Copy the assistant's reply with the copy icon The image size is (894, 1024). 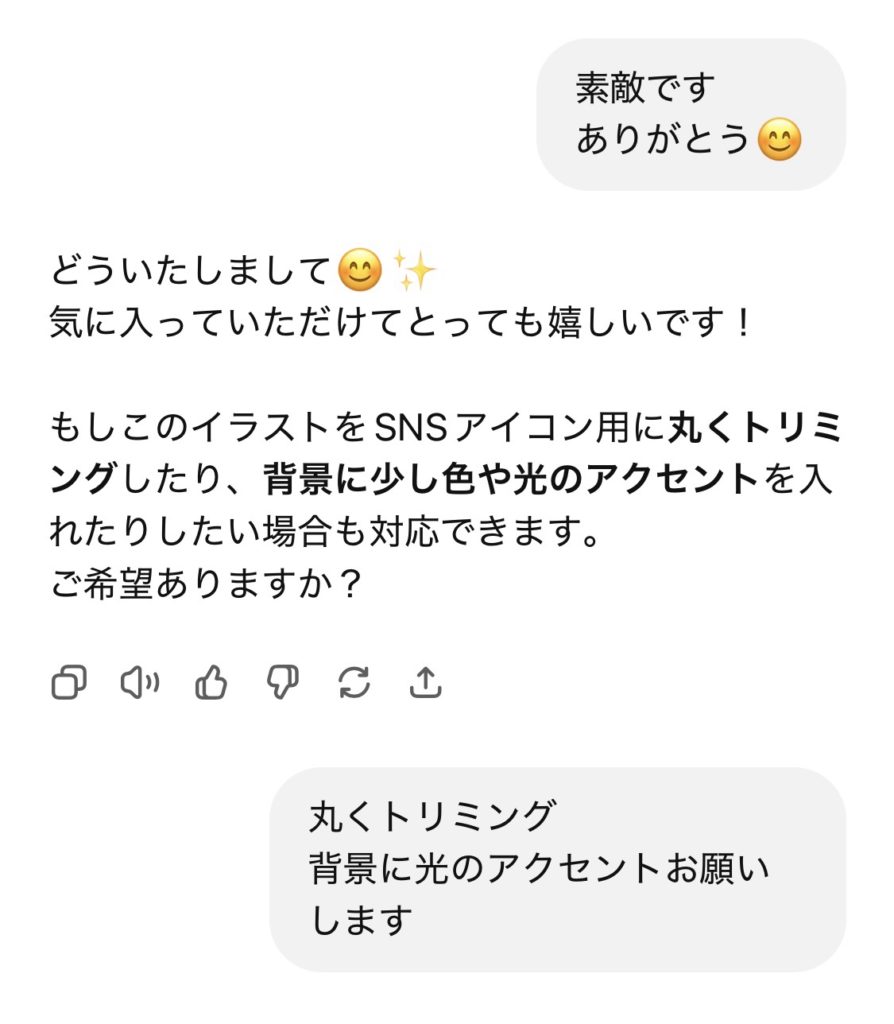click(x=69, y=683)
